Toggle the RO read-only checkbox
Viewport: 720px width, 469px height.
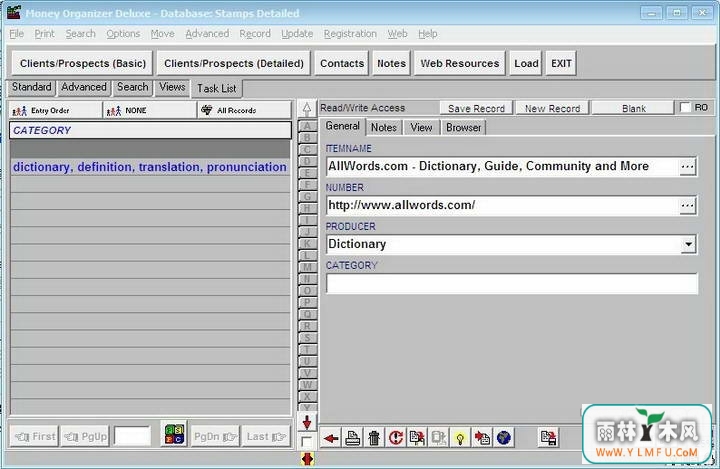685,107
